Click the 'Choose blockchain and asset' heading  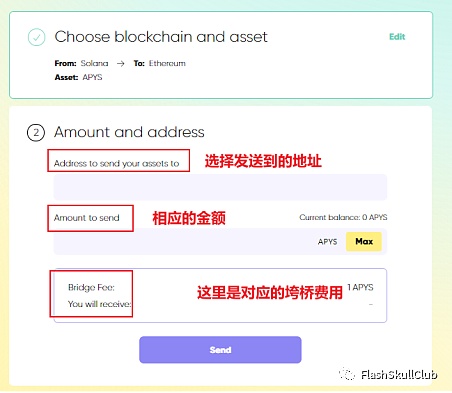point(161,37)
